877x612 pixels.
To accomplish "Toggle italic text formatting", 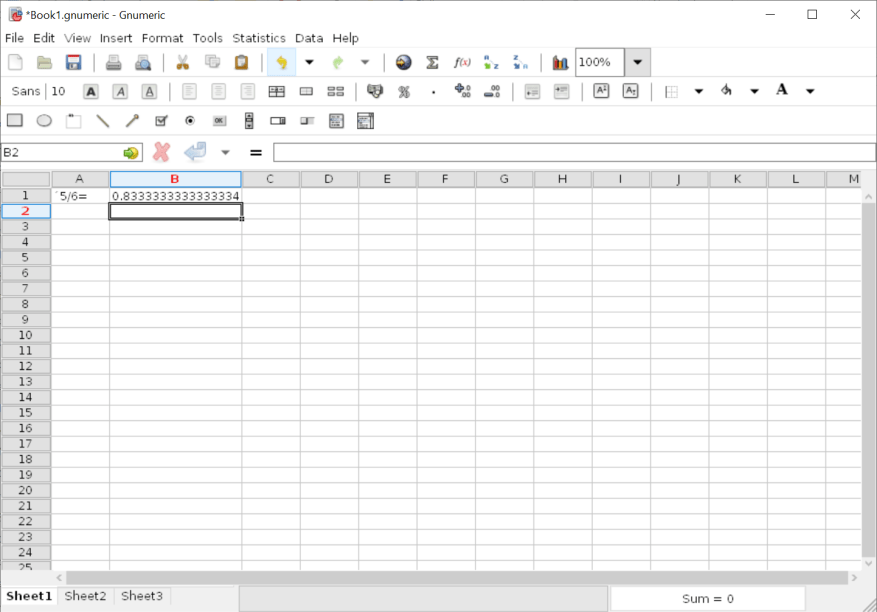I will (x=120, y=91).
